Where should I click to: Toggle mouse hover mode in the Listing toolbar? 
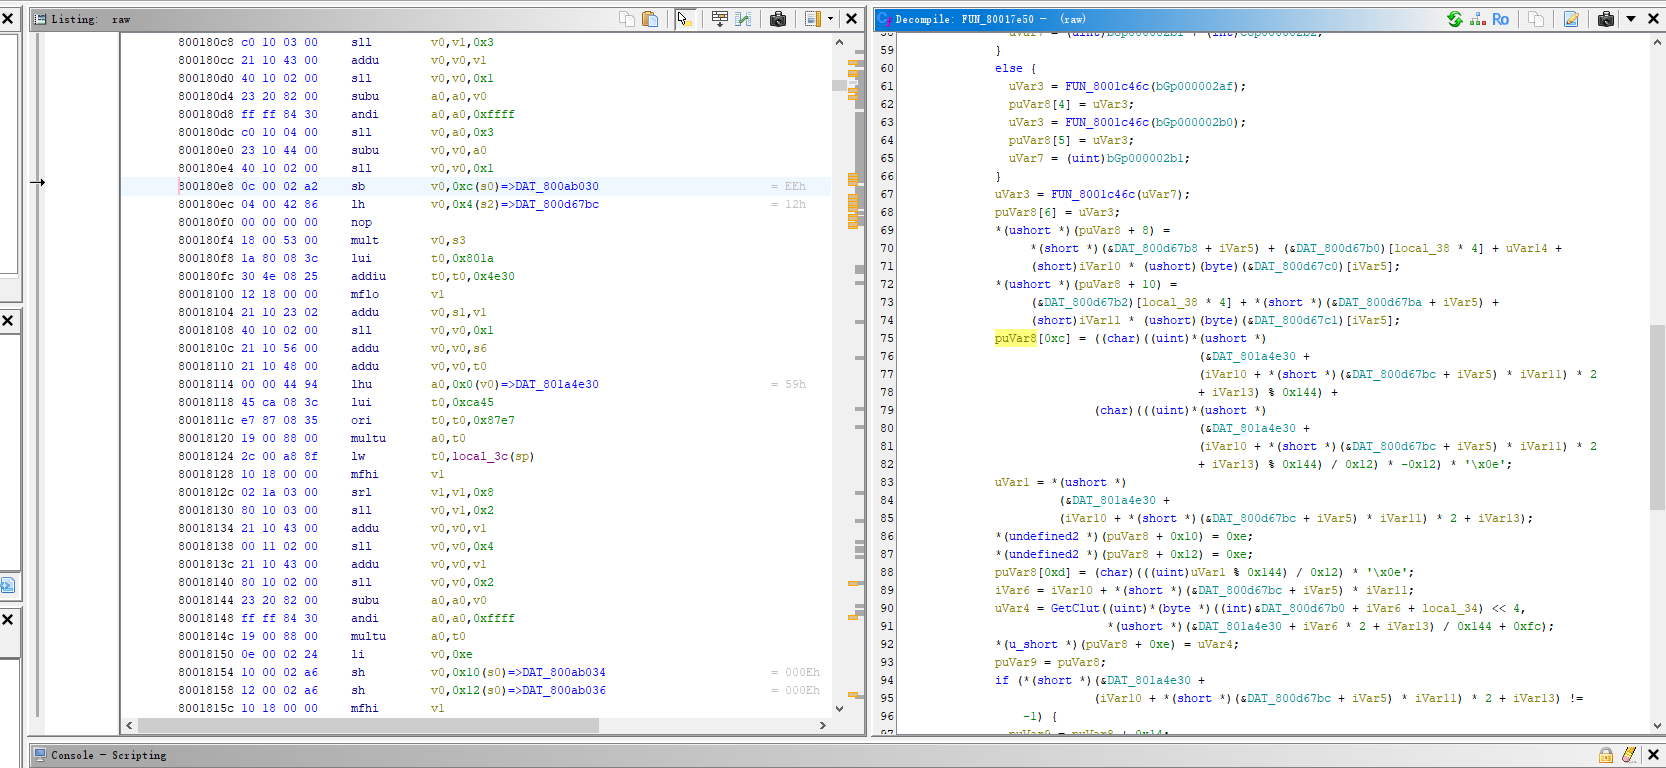pos(684,19)
